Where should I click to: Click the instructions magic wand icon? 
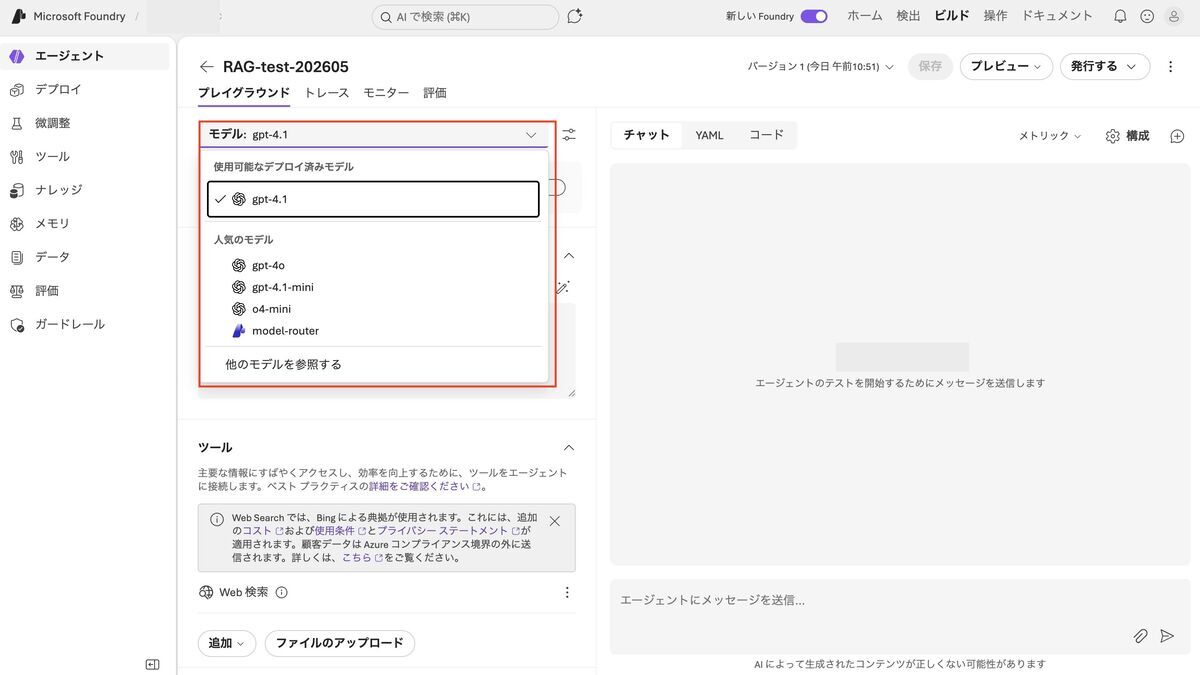tap(563, 287)
